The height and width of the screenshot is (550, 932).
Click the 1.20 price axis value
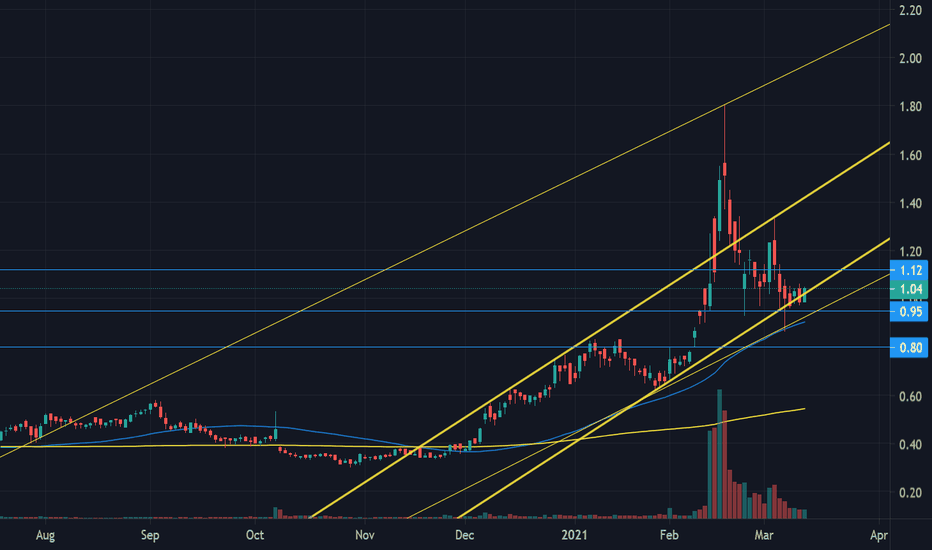click(x=911, y=252)
